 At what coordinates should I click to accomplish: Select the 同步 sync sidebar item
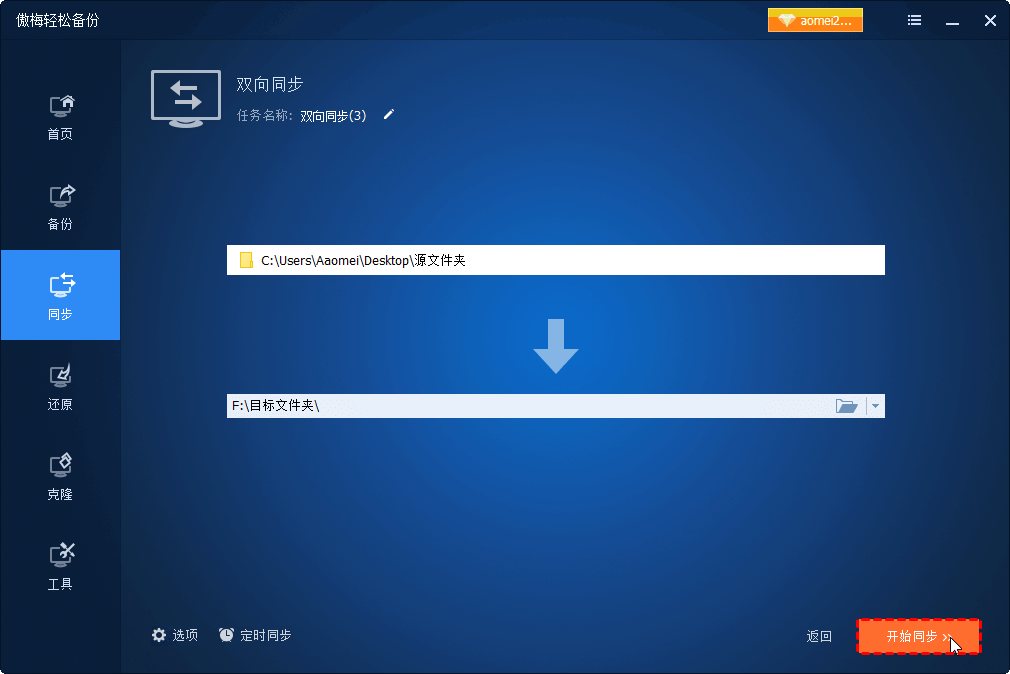click(x=61, y=295)
